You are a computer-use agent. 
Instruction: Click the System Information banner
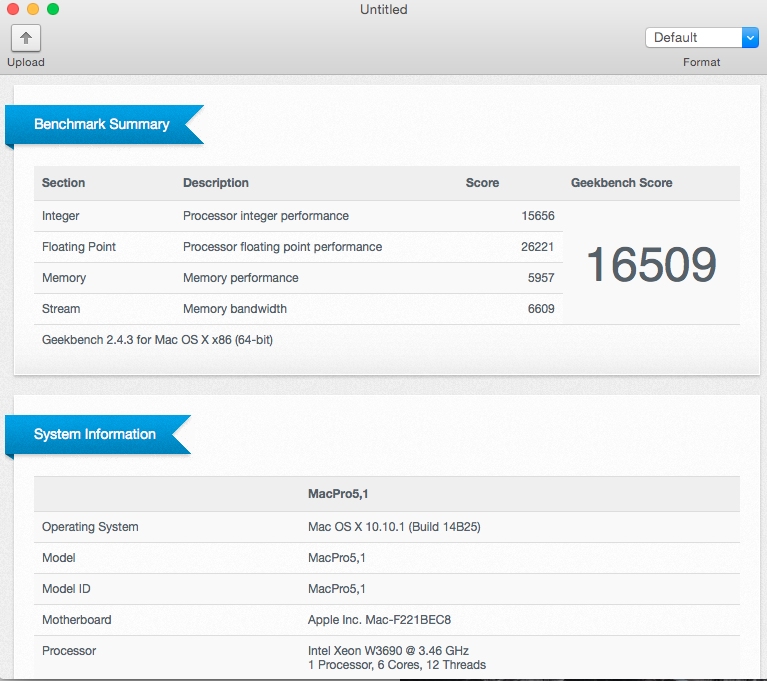tap(98, 434)
